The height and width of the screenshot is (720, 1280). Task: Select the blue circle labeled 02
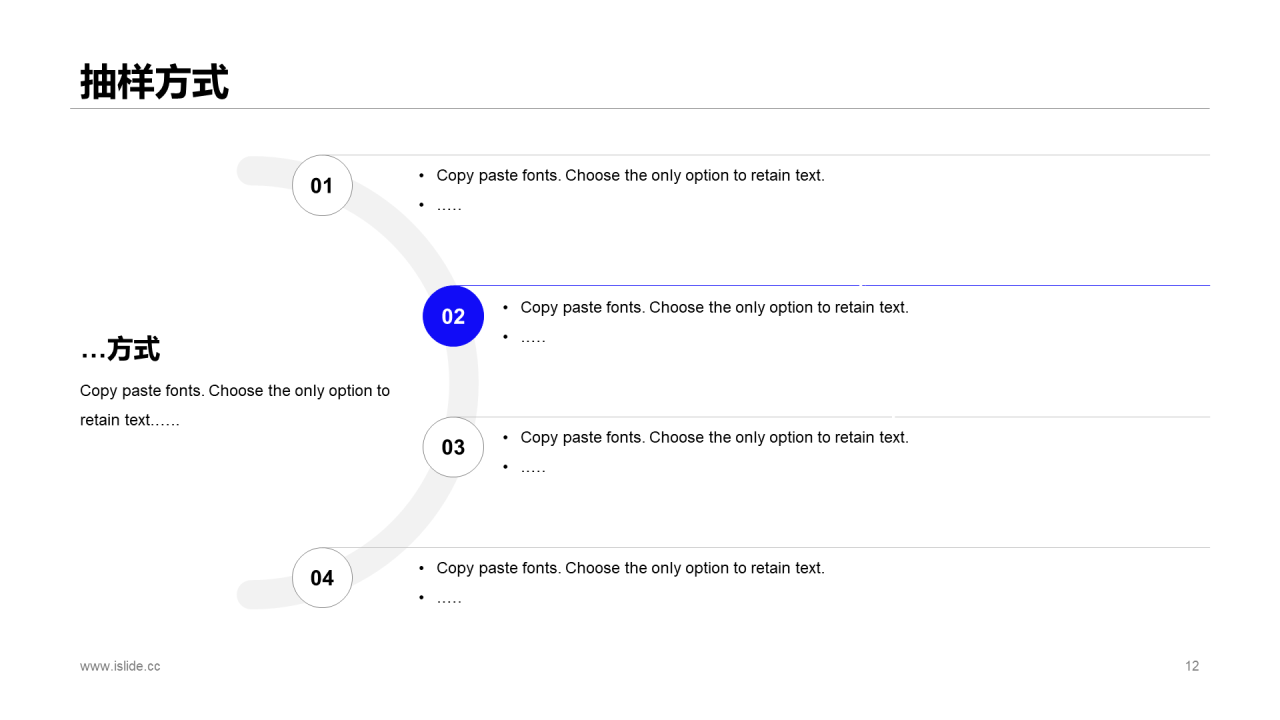click(x=453, y=316)
